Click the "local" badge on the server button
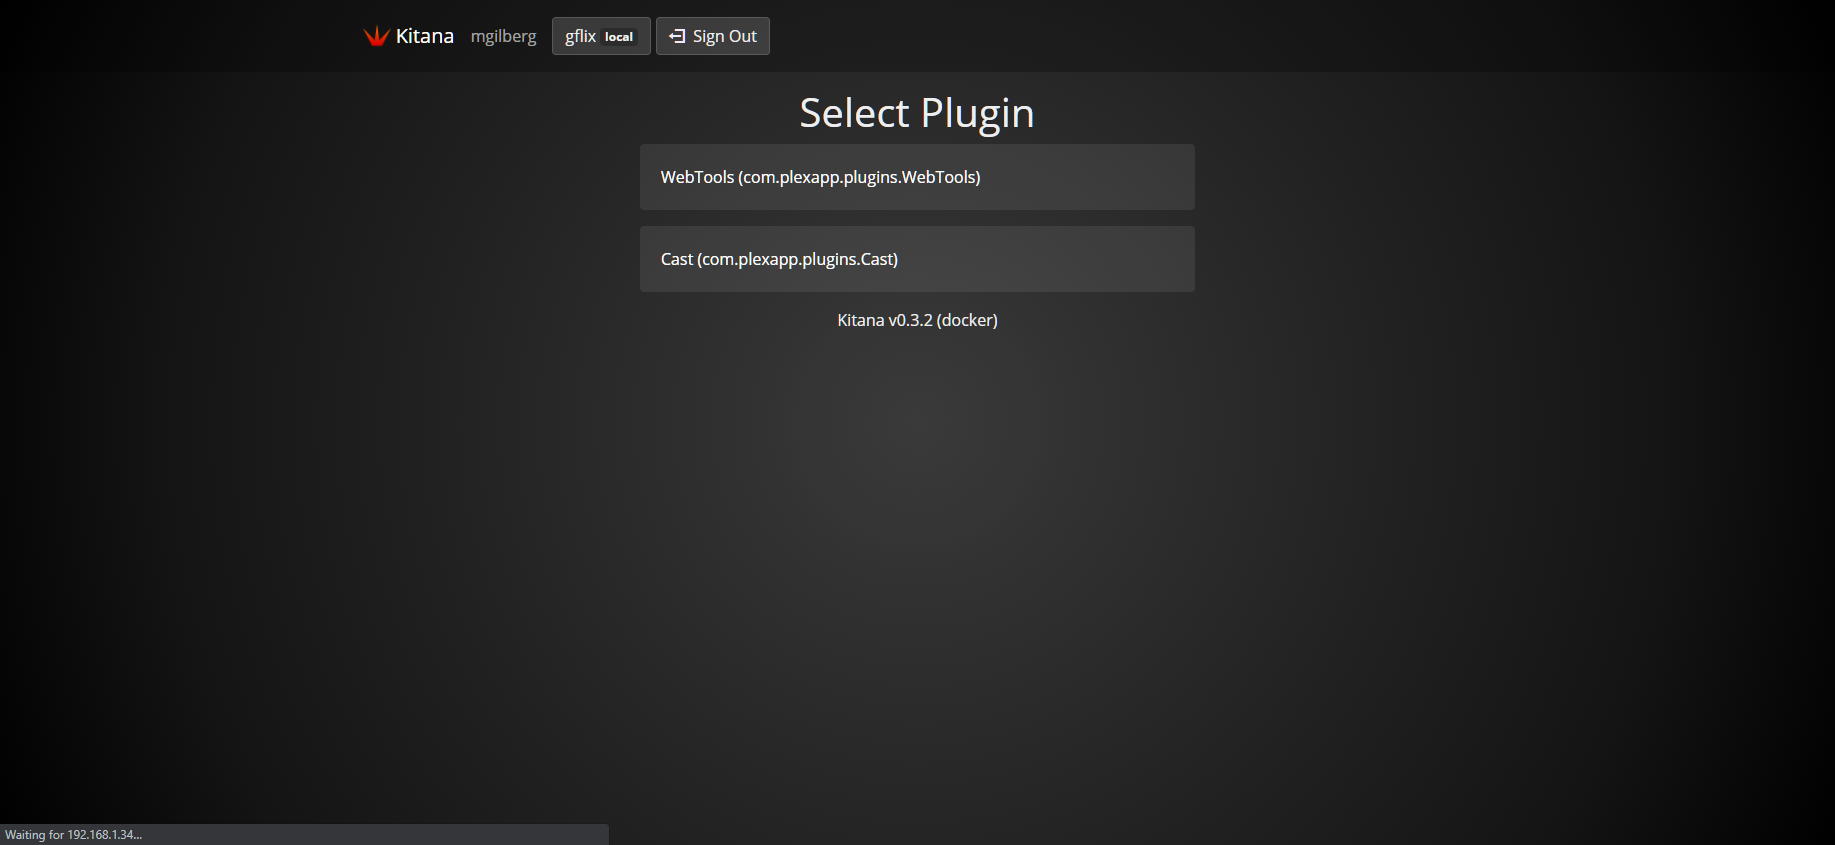 (619, 37)
